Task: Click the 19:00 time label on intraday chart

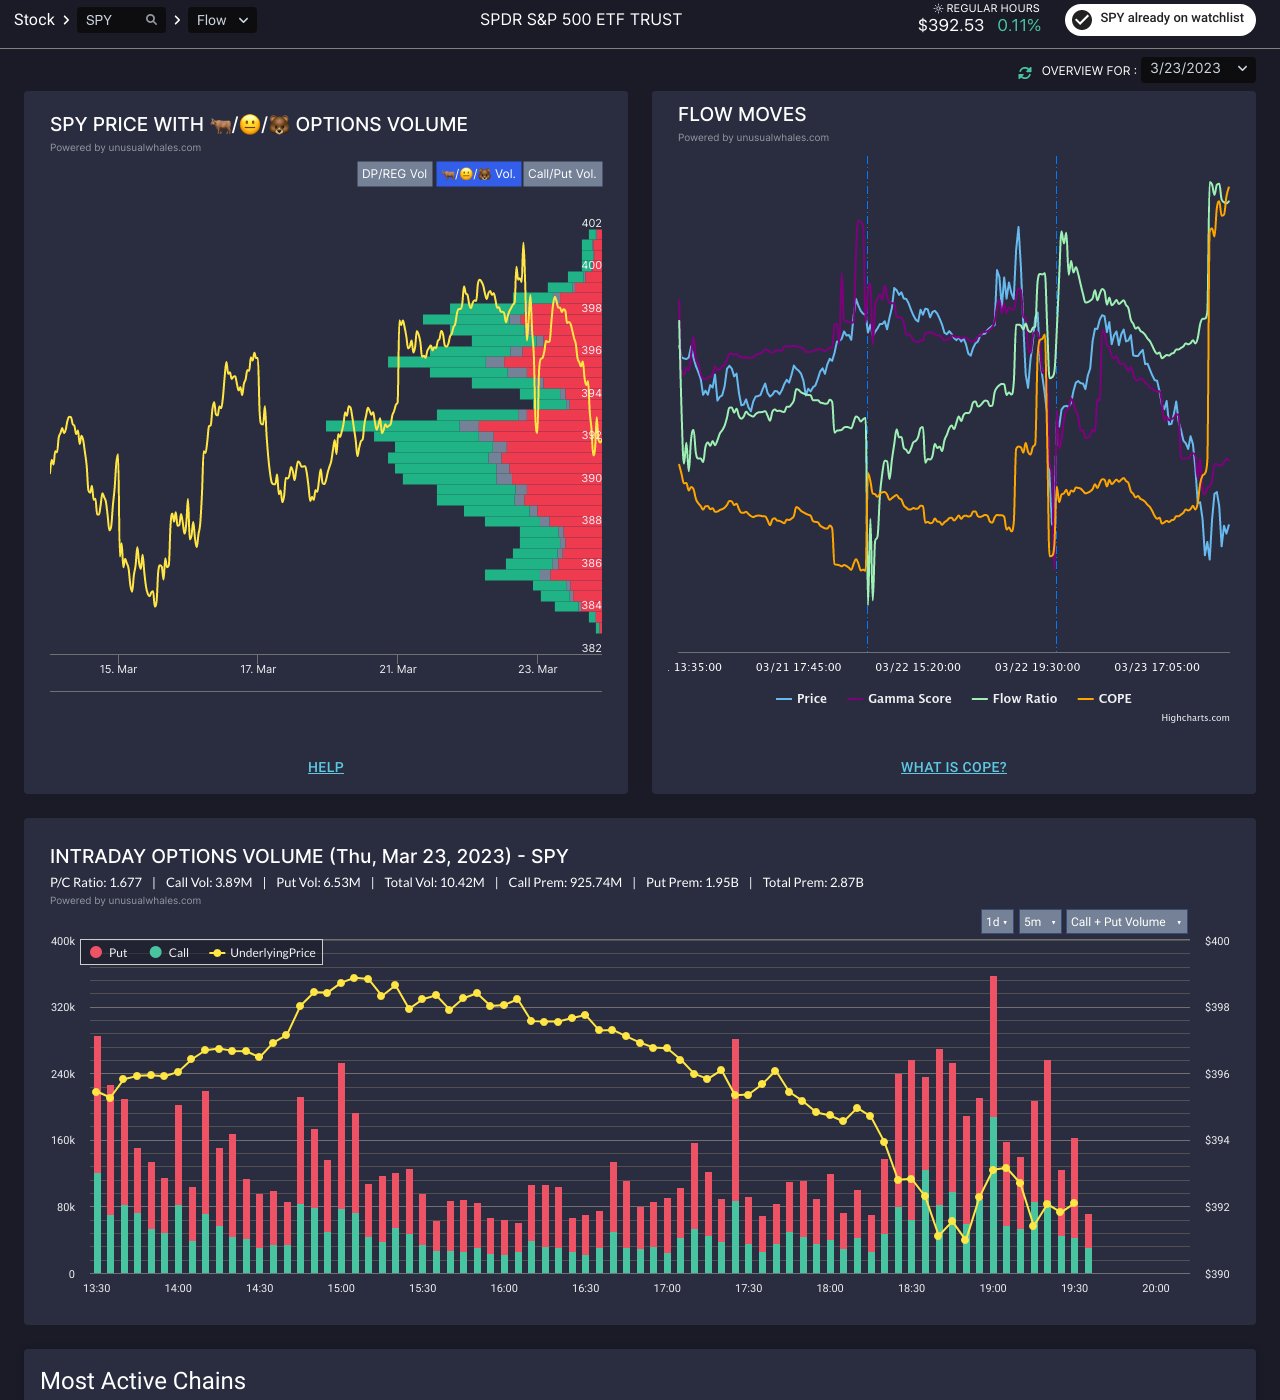Action: [993, 1289]
